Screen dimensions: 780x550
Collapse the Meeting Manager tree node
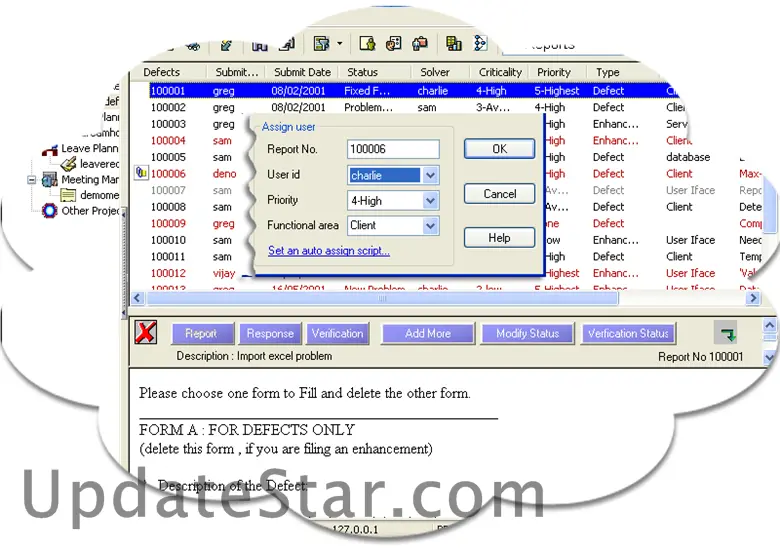click(x=31, y=180)
